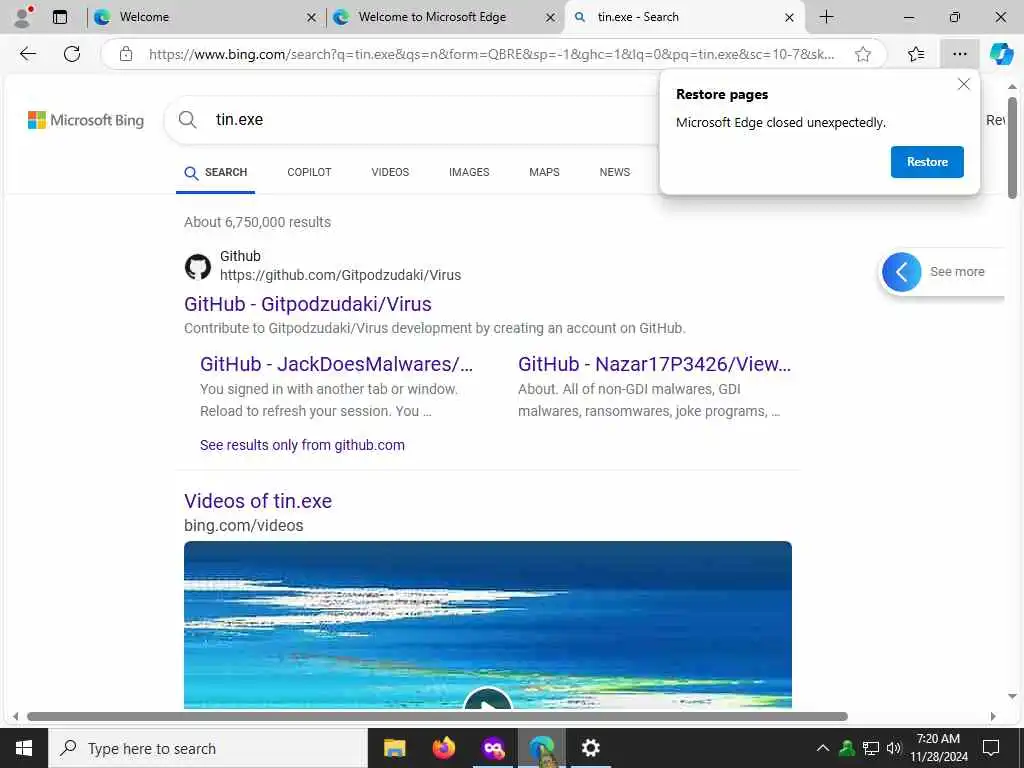Open the volume control tray icon
The width and height of the screenshot is (1024, 768).
pyautogui.click(x=893, y=748)
